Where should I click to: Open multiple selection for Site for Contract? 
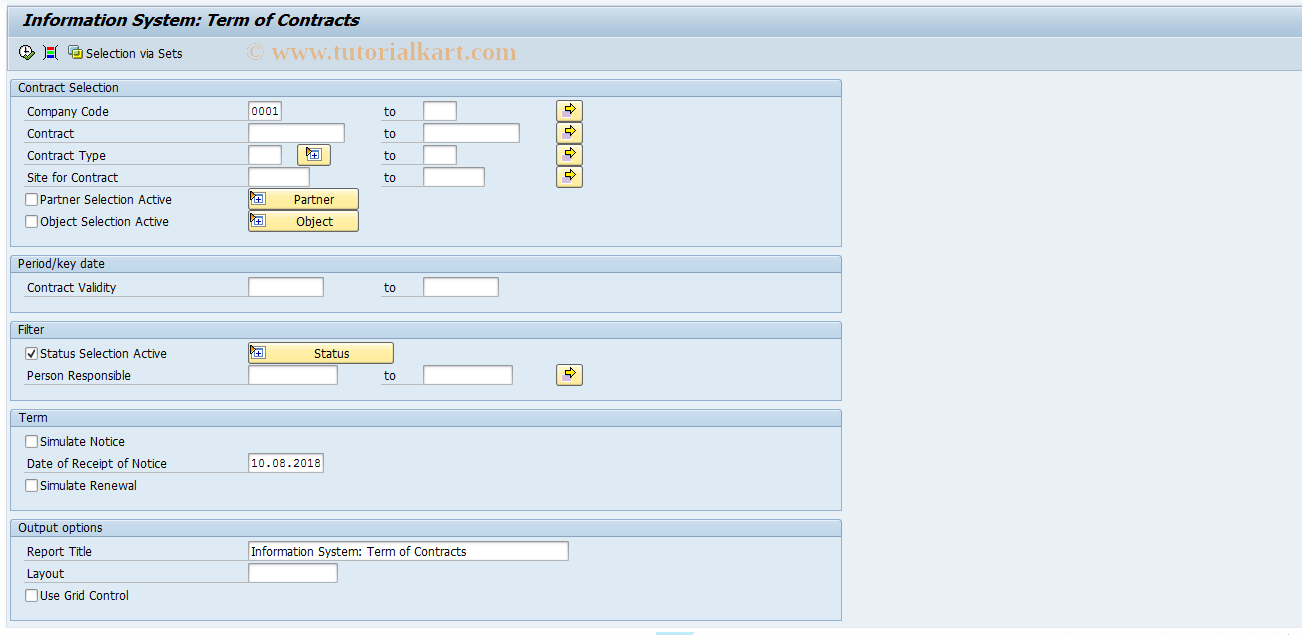coord(569,177)
